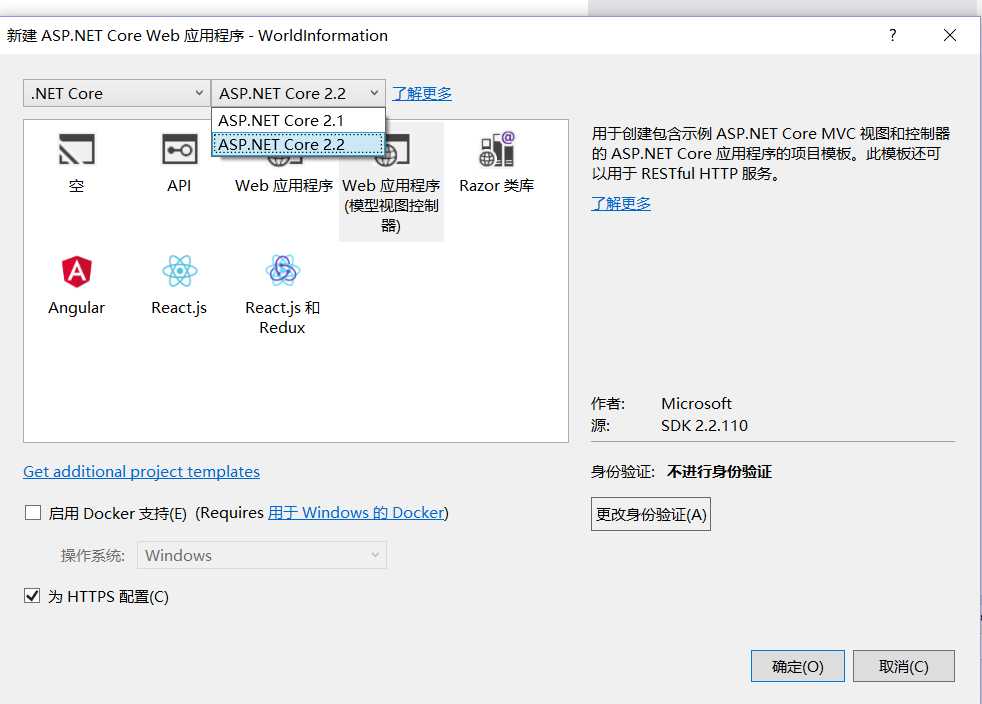Click the help question mark icon
The image size is (982, 704).
coord(892,35)
